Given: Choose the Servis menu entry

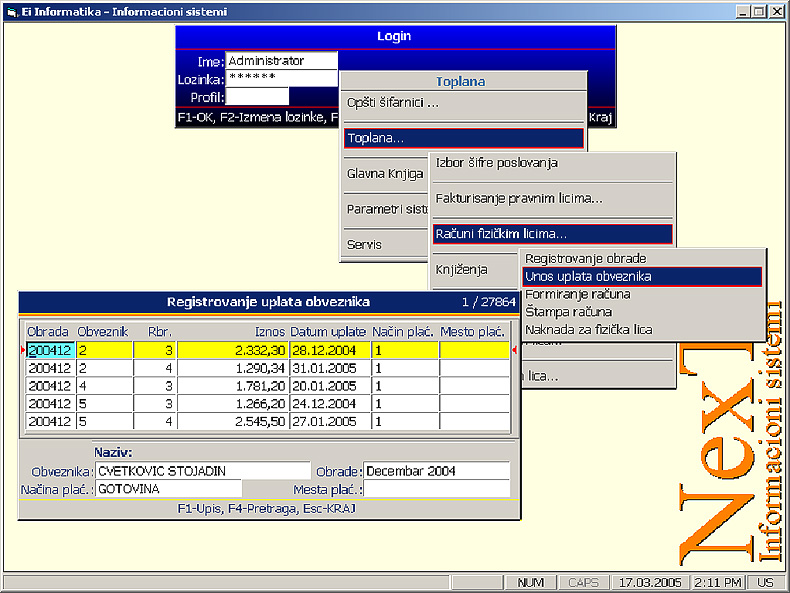Looking at the screenshot, I should click(x=364, y=244).
